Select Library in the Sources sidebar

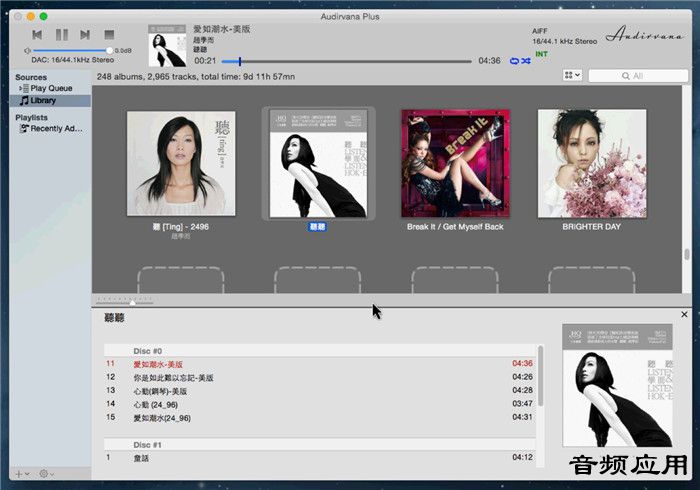pos(50,100)
